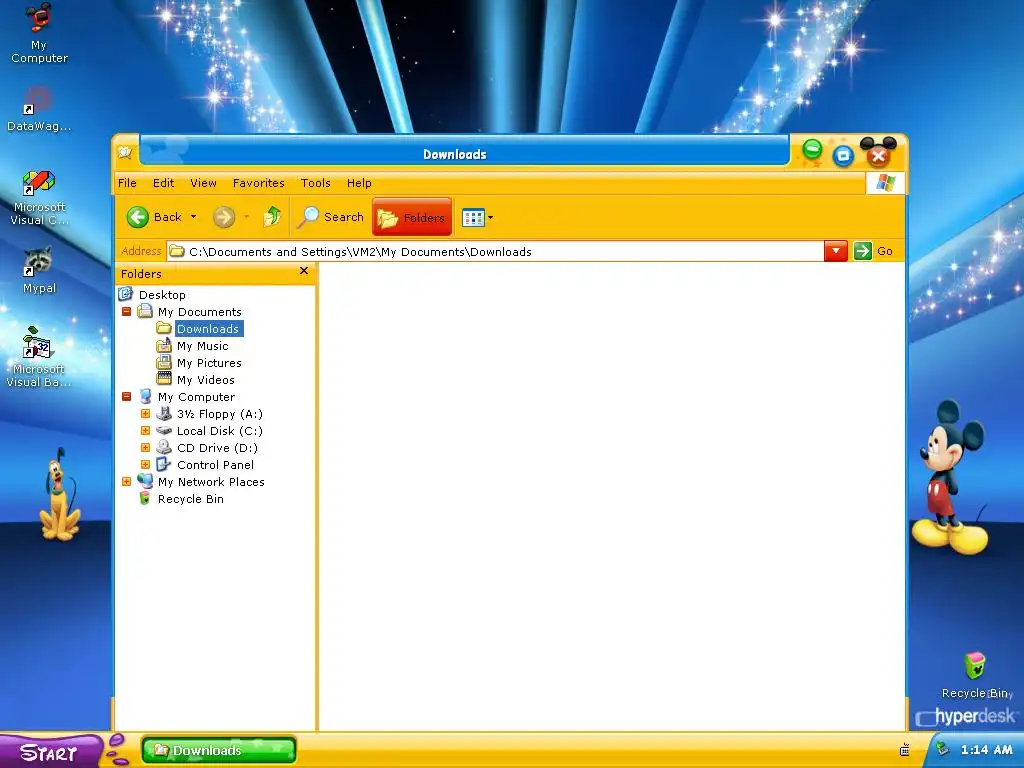Click the Start button
The width and height of the screenshot is (1024, 768).
point(51,751)
